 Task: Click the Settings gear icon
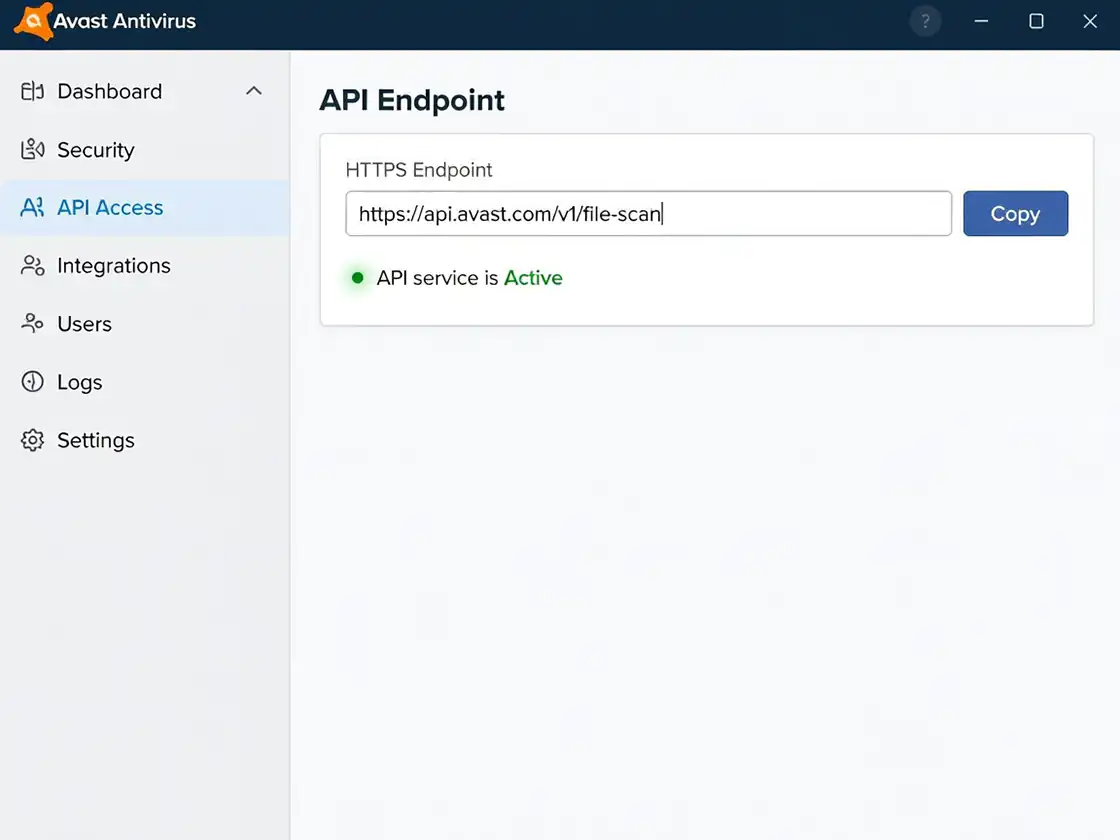click(x=32, y=440)
